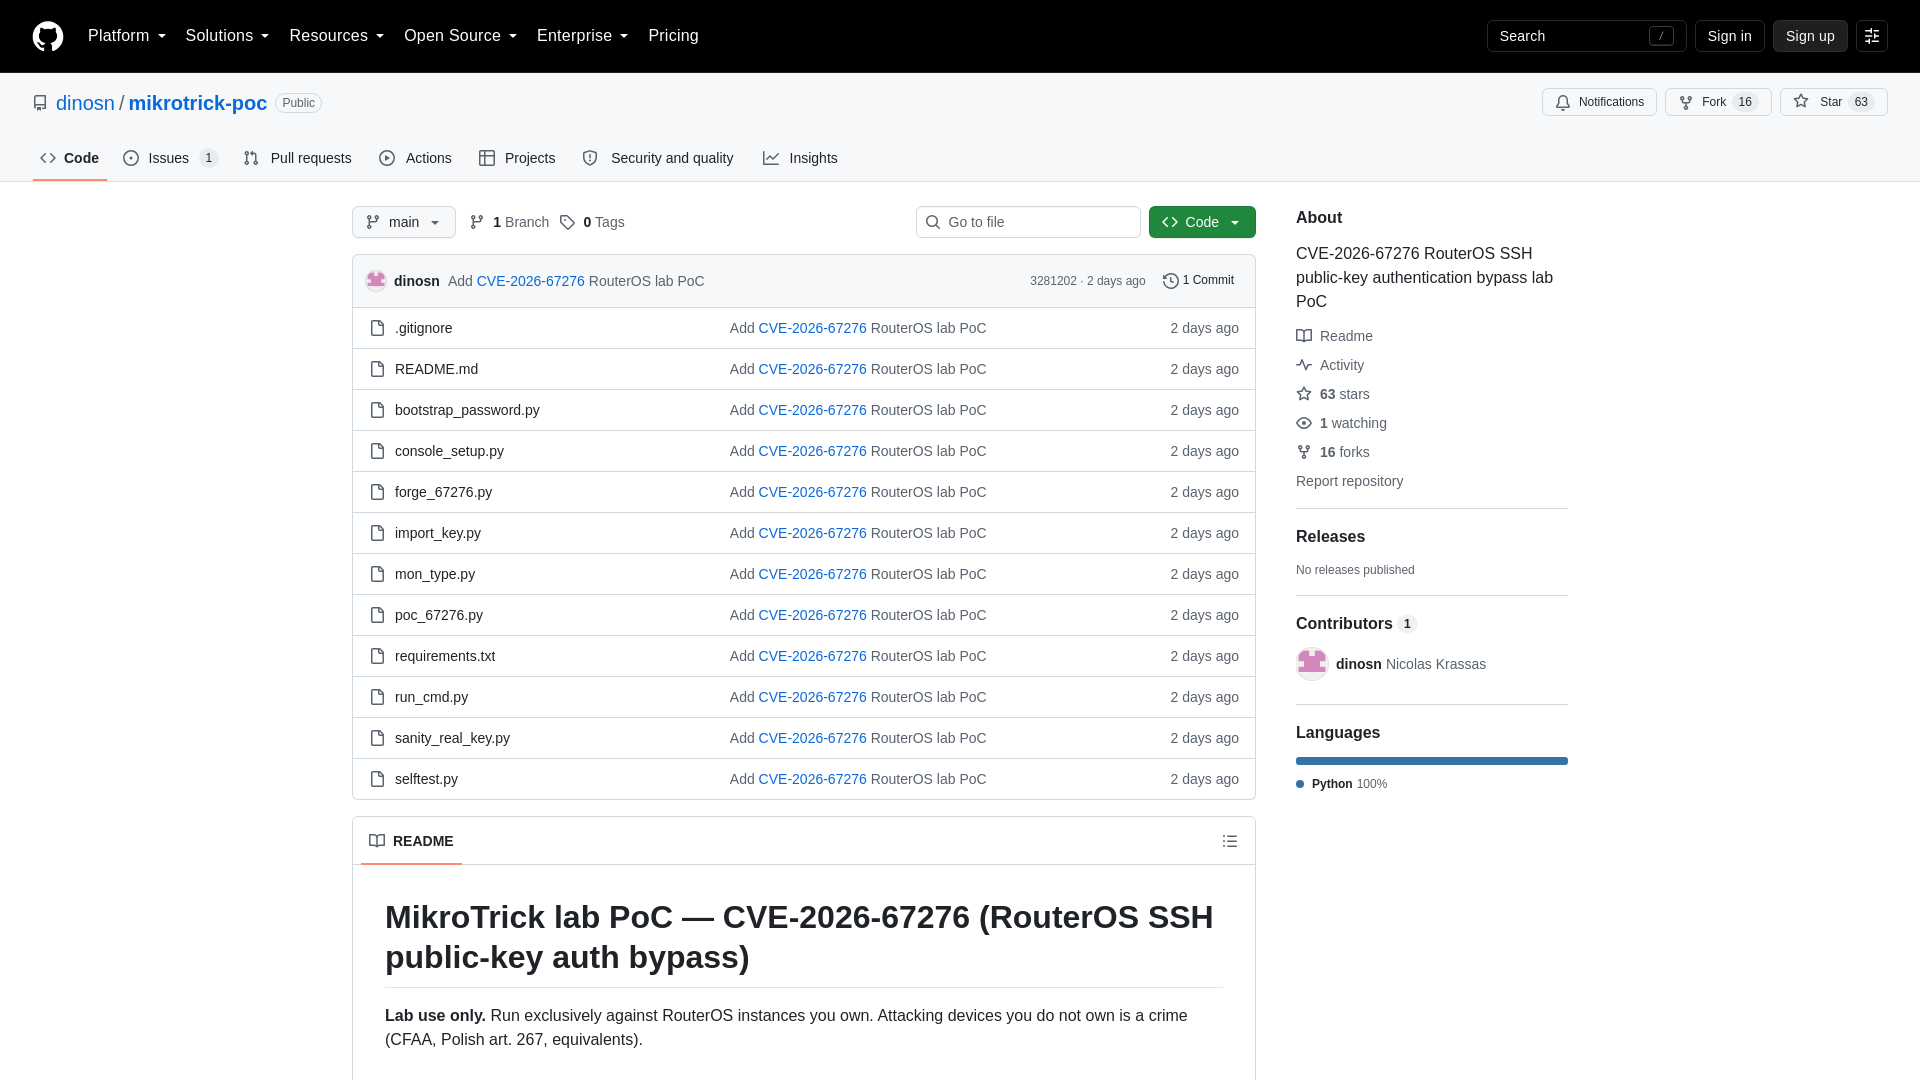Click the fork icon beside 16 forks
This screenshot has width=1920, height=1080.
pyautogui.click(x=1304, y=452)
